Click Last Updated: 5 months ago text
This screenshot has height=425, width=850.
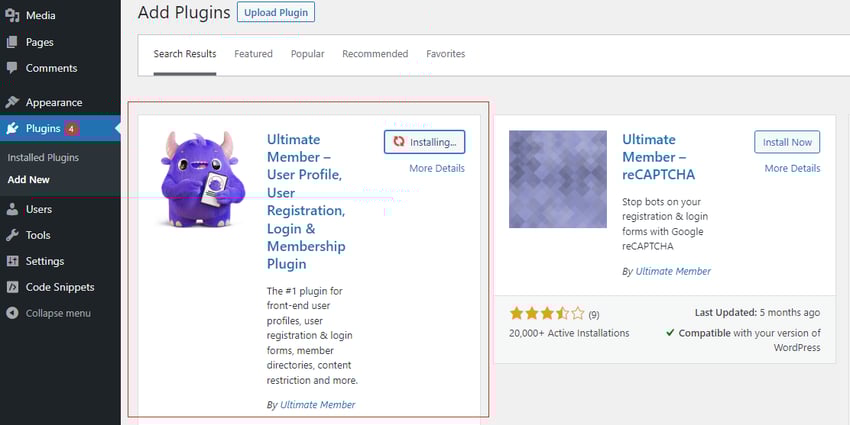point(757,313)
